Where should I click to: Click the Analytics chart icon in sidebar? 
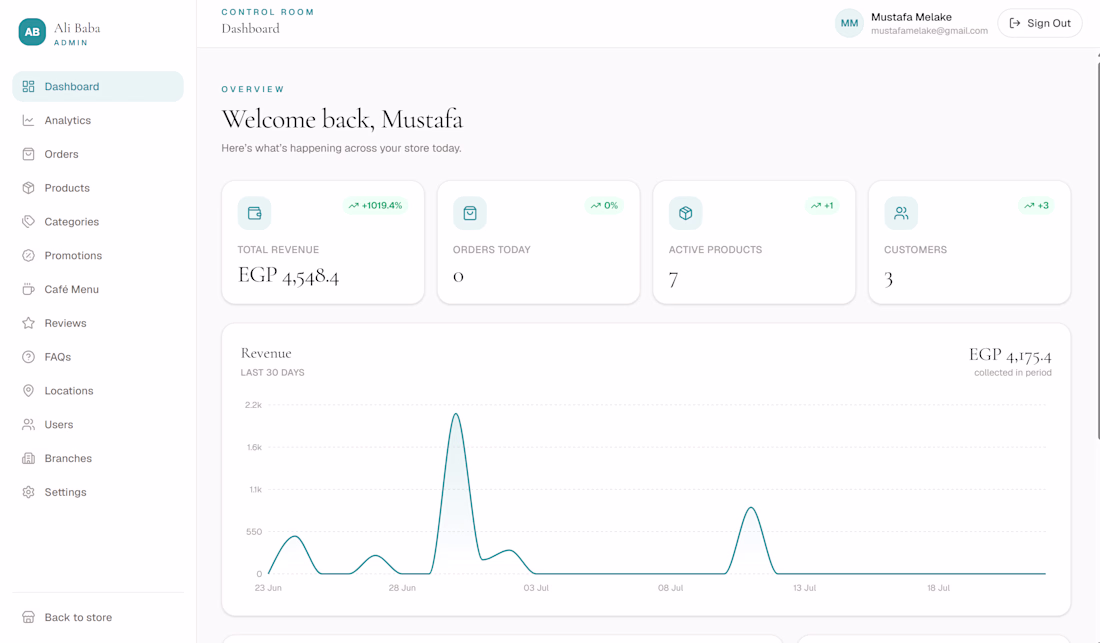28,121
